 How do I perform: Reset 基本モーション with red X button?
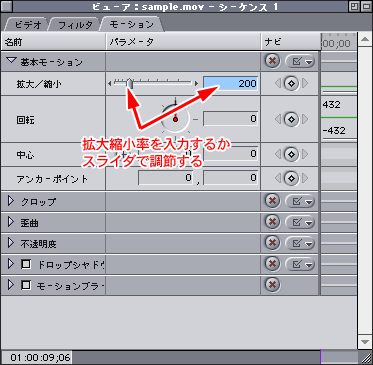[272, 61]
